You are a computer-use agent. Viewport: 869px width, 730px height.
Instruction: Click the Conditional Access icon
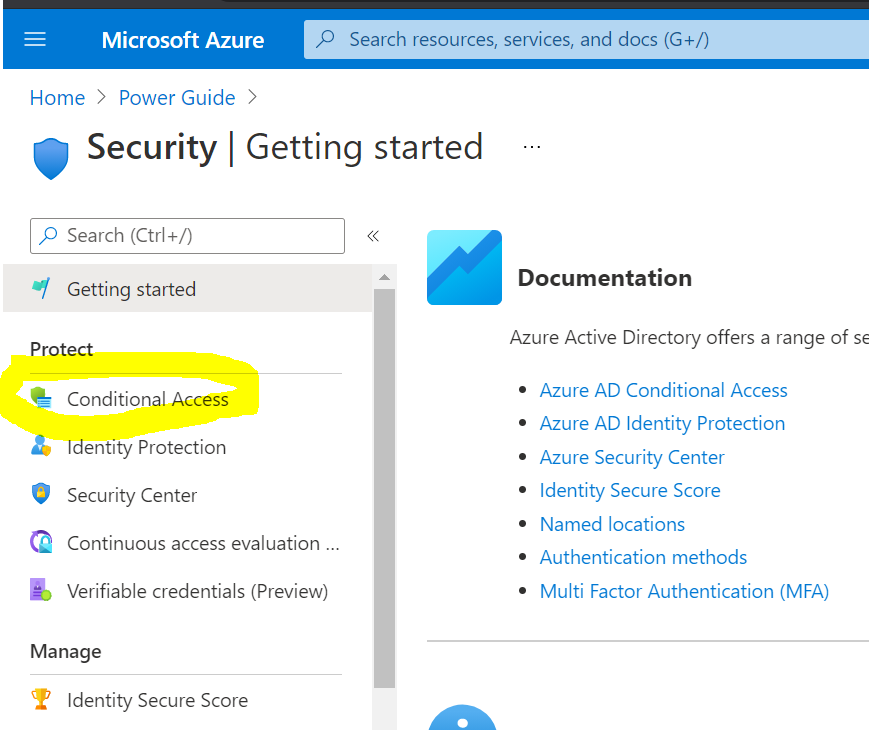pyautogui.click(x=41, y=399)
